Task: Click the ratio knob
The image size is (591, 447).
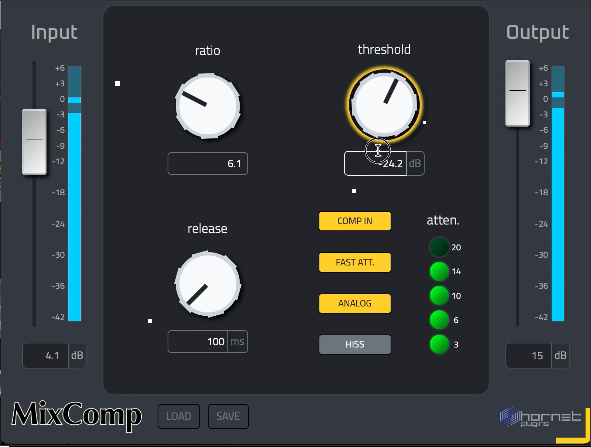Action: tap(208, 106)
